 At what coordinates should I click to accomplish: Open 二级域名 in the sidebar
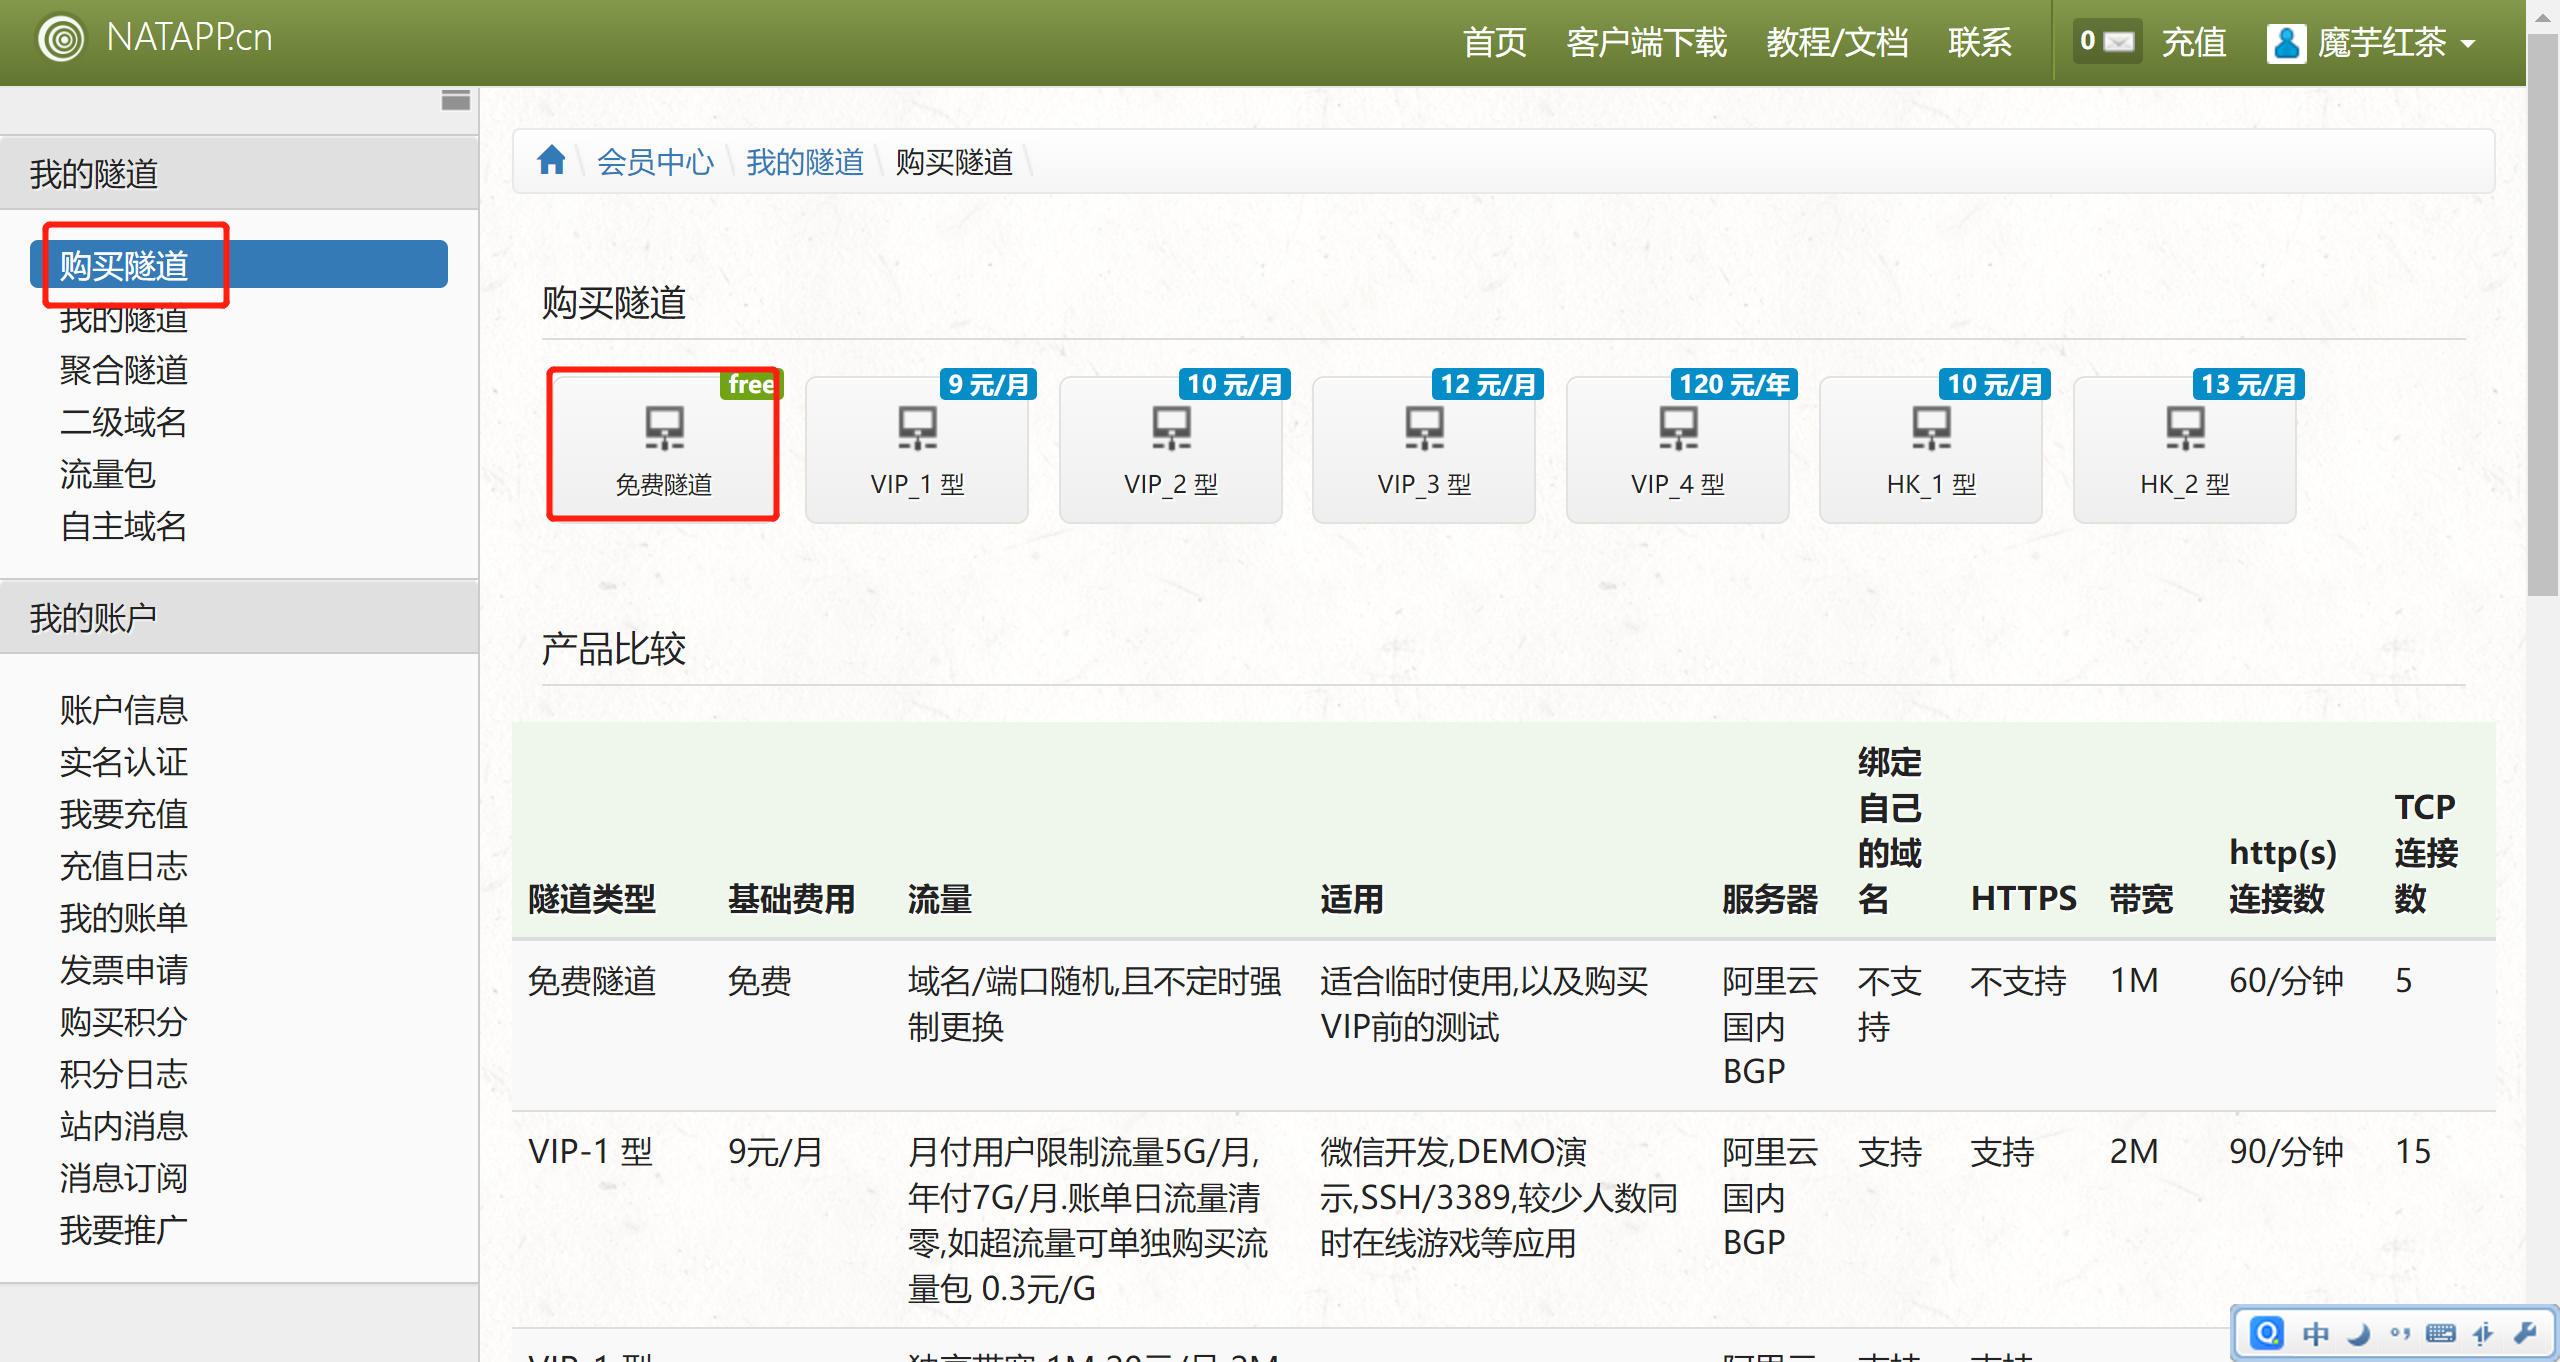point(124,422)
